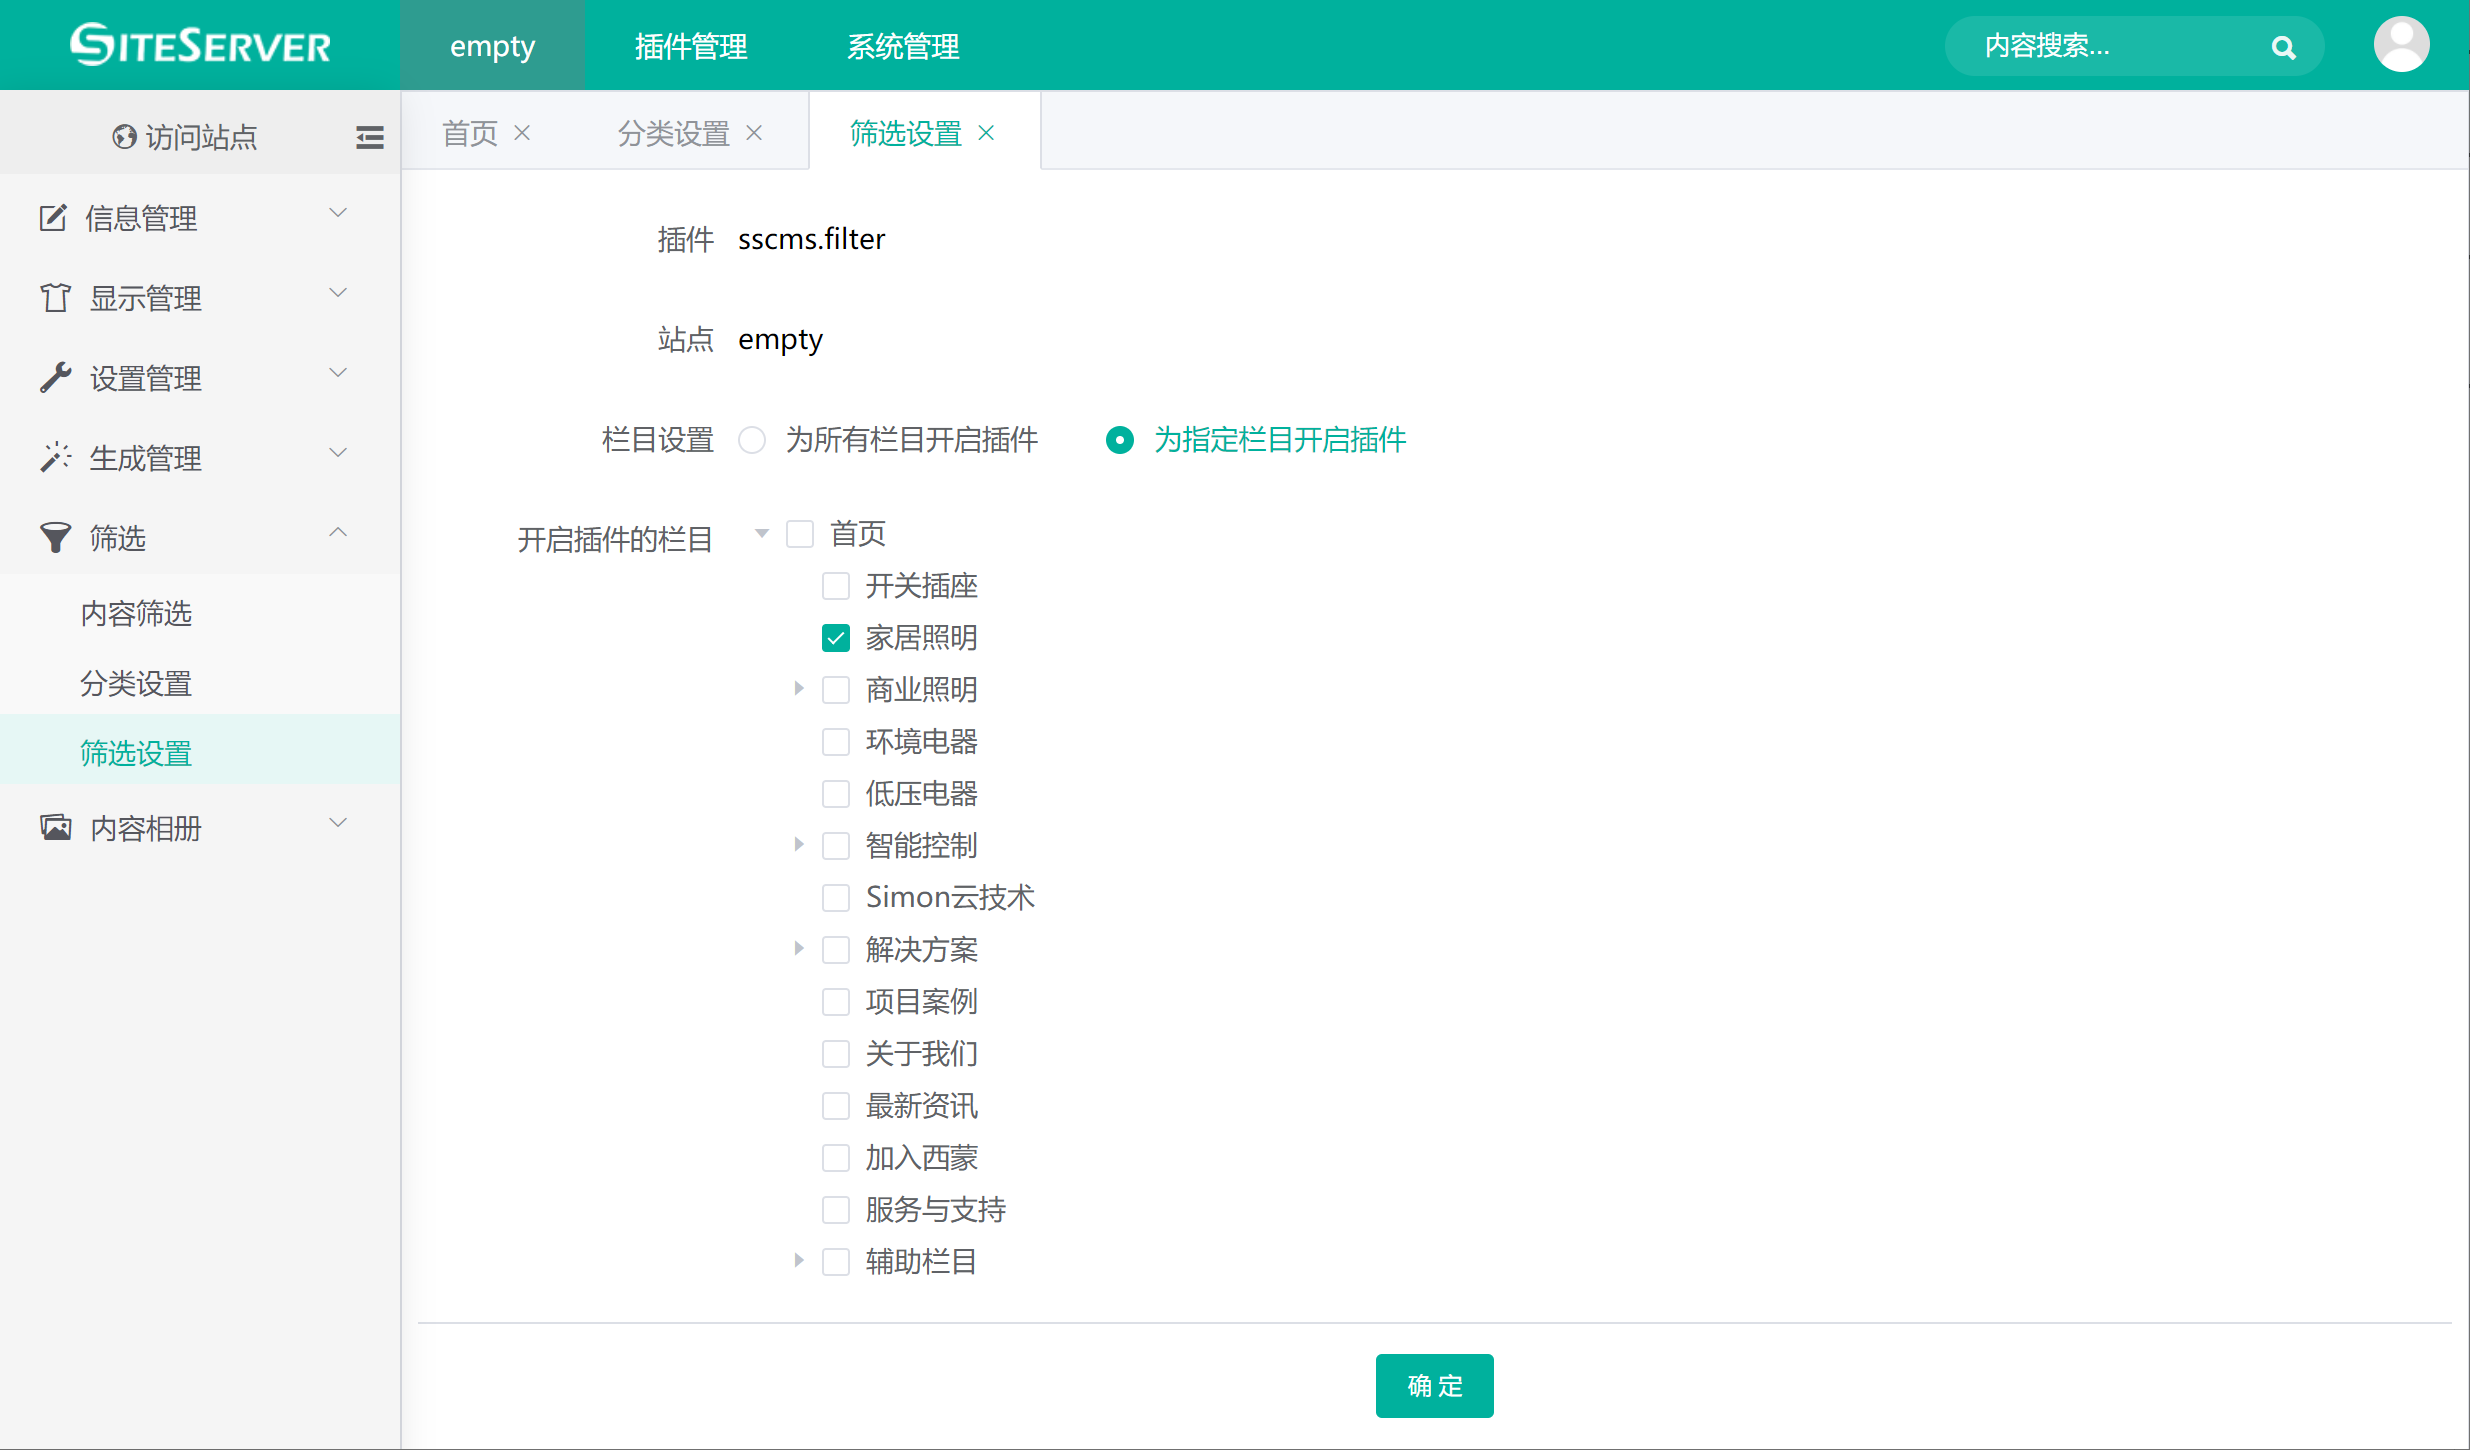Collapse the 首页 root tree node

762,534
